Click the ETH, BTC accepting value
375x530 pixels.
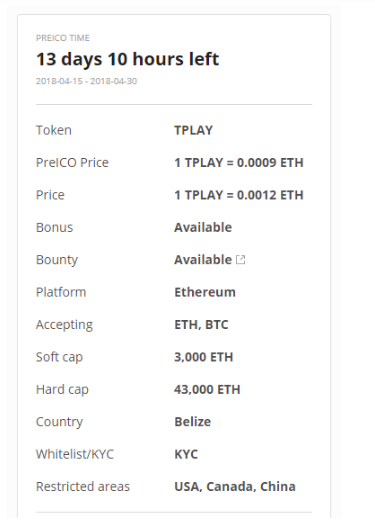coord(201,324)
